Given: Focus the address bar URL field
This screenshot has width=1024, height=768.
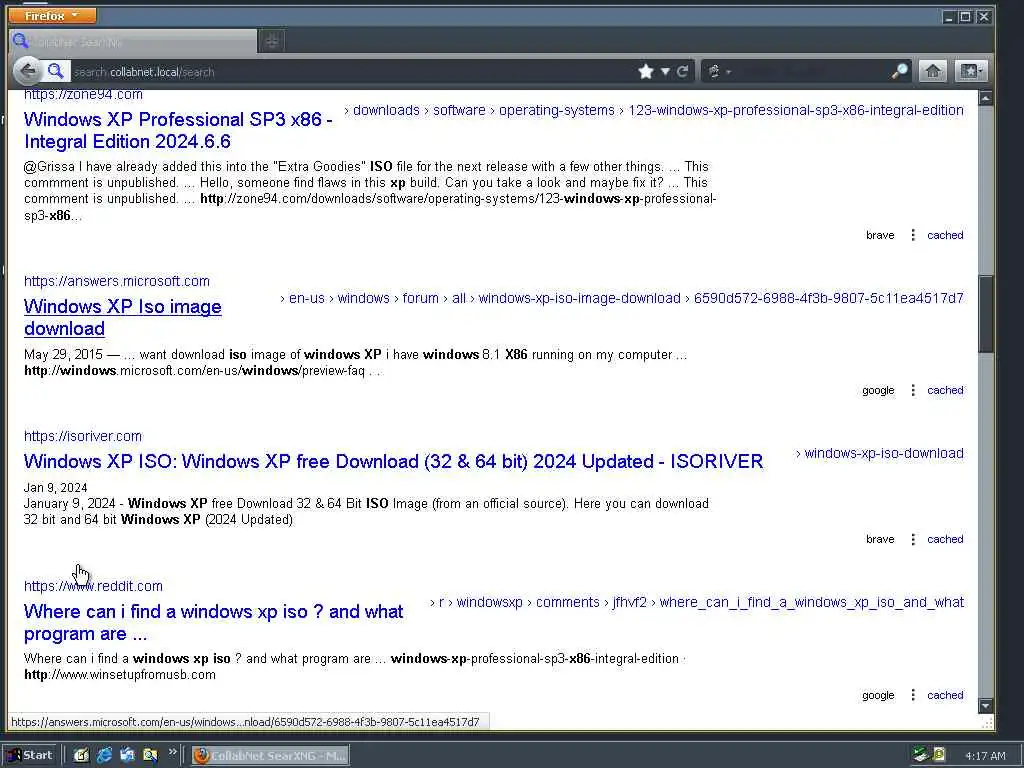Looking at the screenshot, I should tap(353, 72).
